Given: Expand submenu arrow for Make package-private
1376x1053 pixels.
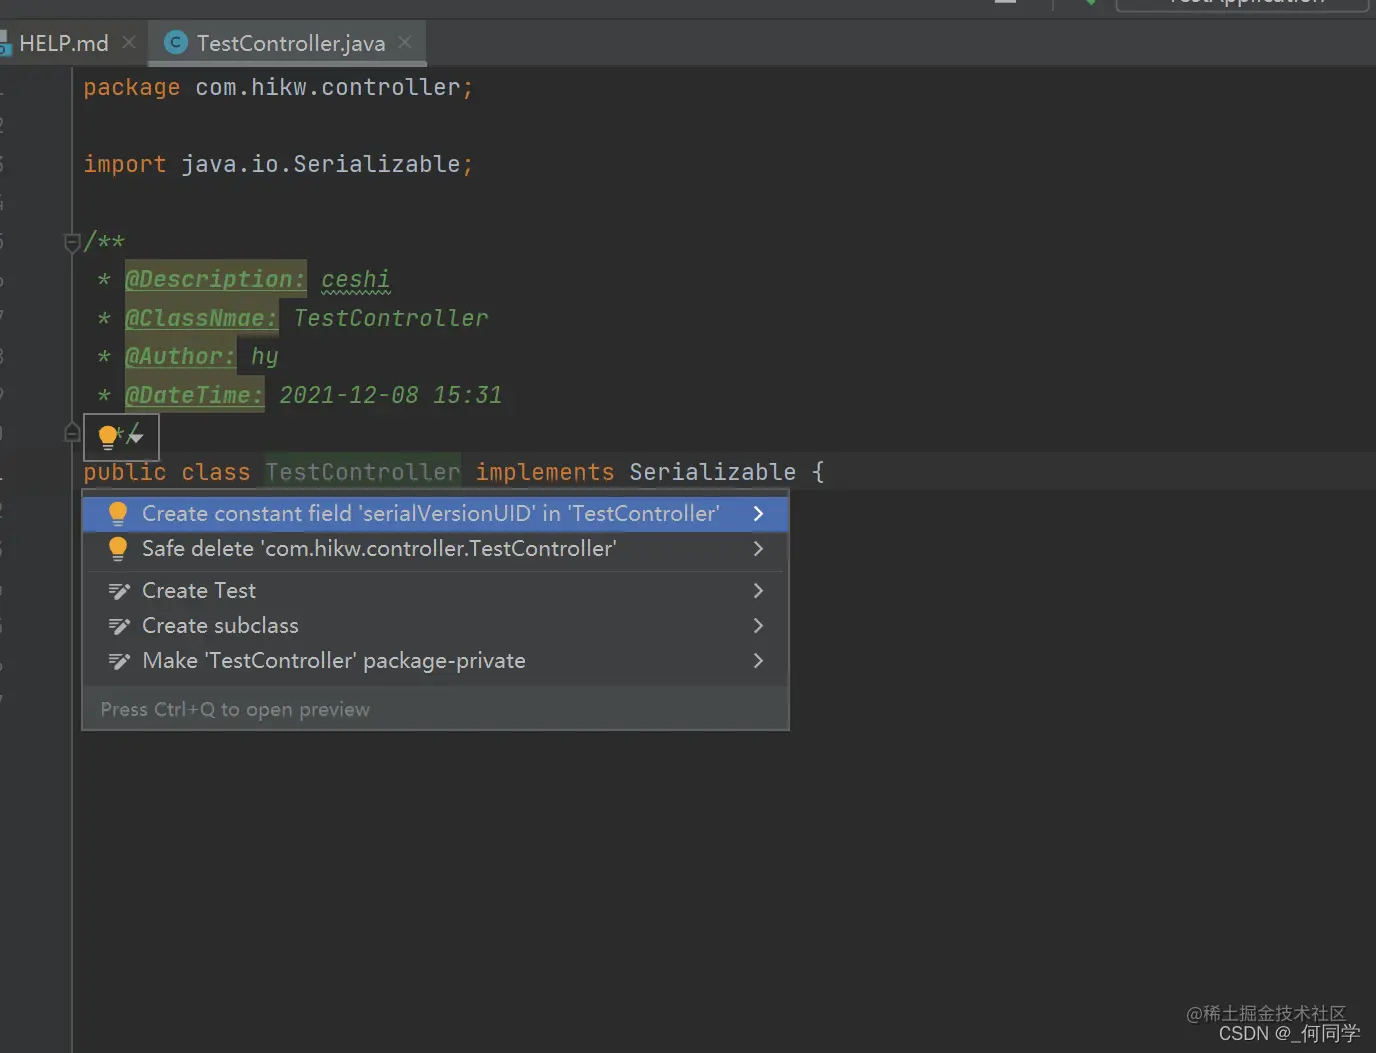Looking at the screenshot, I should pos(758,660).
